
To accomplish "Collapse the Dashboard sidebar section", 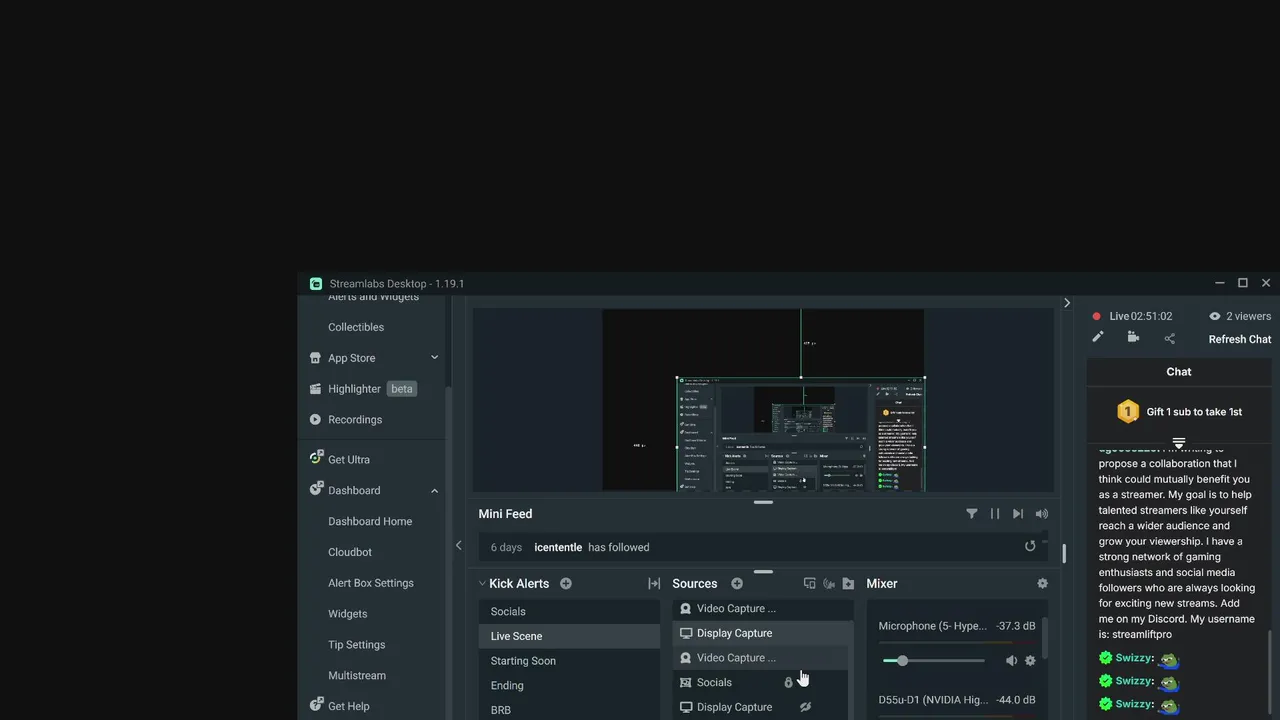I will pyautogui.click(x=435, y=491).
